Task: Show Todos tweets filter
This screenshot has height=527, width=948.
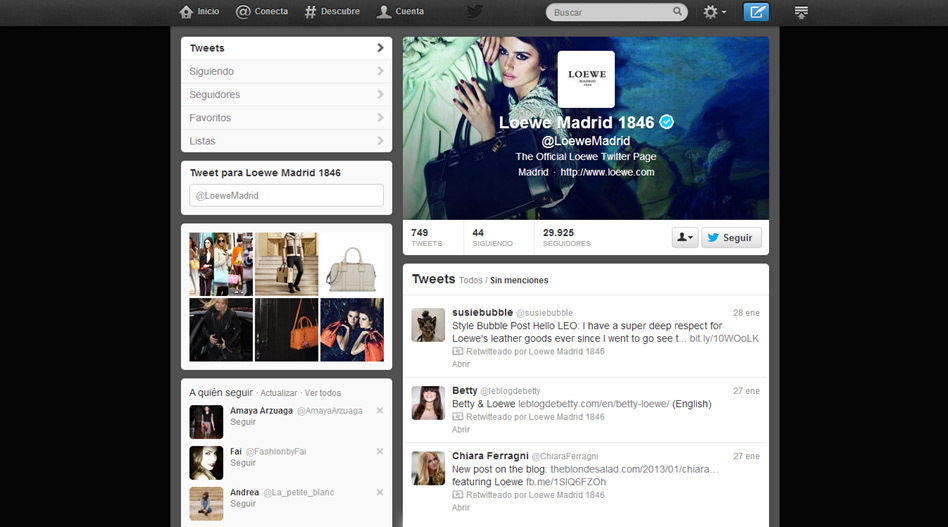Action: (470, 280)
